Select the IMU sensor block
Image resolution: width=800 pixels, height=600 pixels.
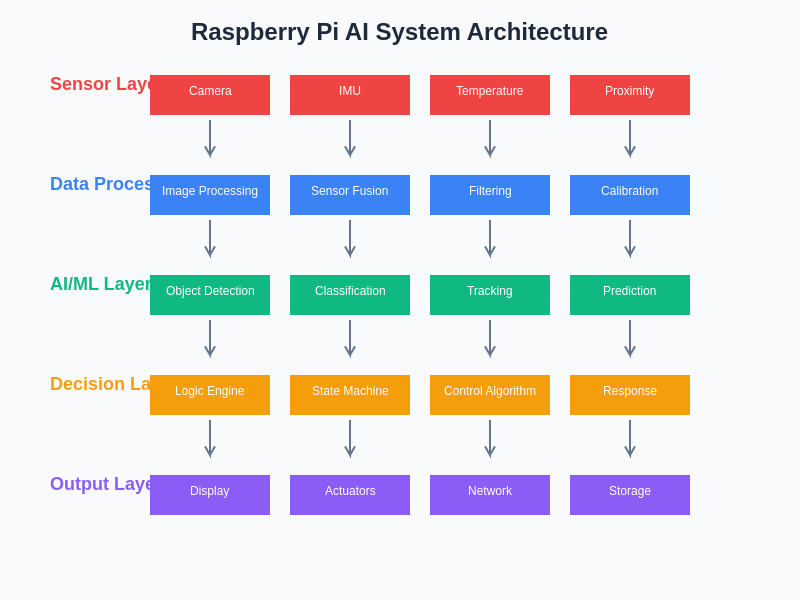[x=350, y=95]
